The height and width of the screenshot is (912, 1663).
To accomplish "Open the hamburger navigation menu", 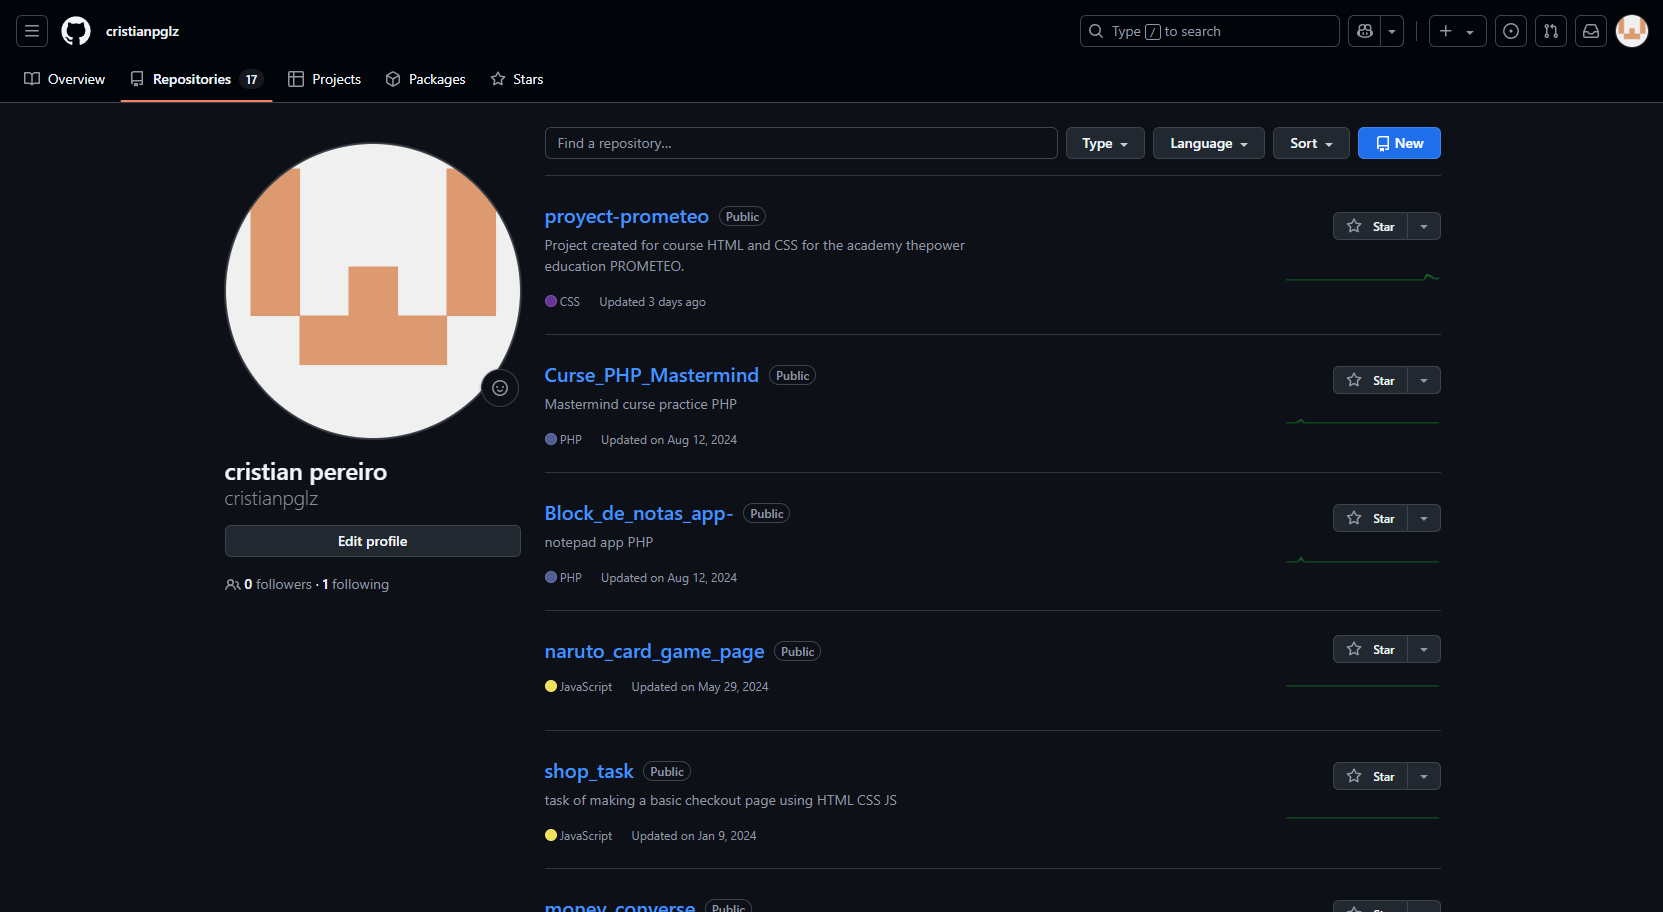I will click(32, 31).
